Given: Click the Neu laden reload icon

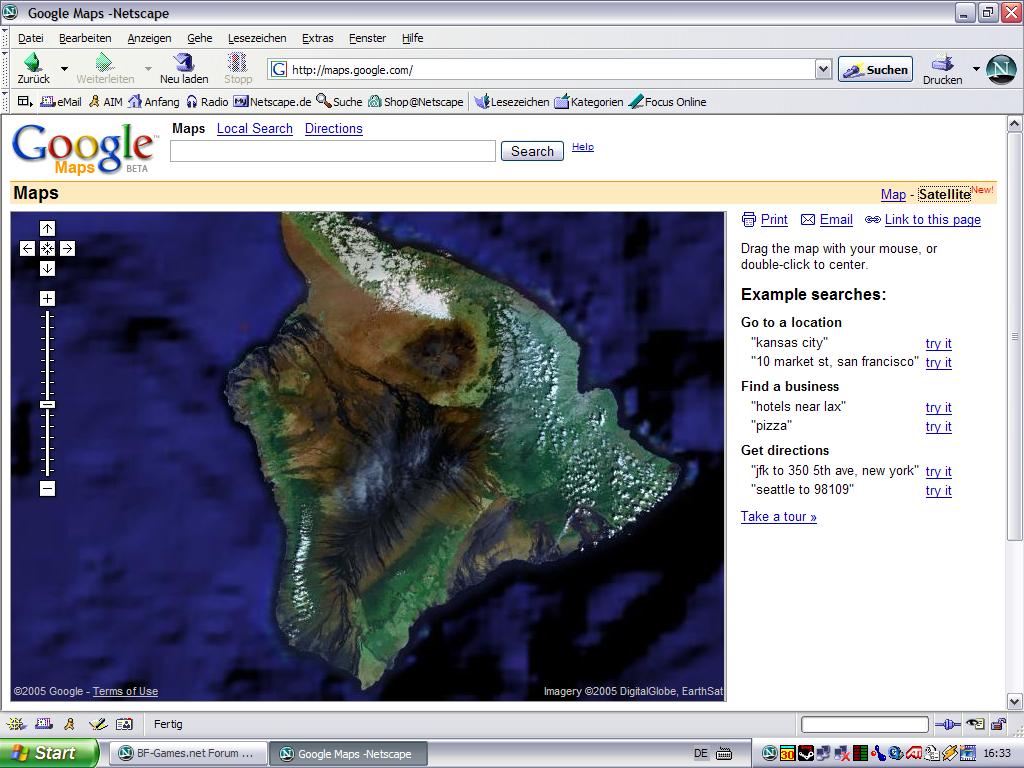Looking at the screenshot, I should point(184,62).
